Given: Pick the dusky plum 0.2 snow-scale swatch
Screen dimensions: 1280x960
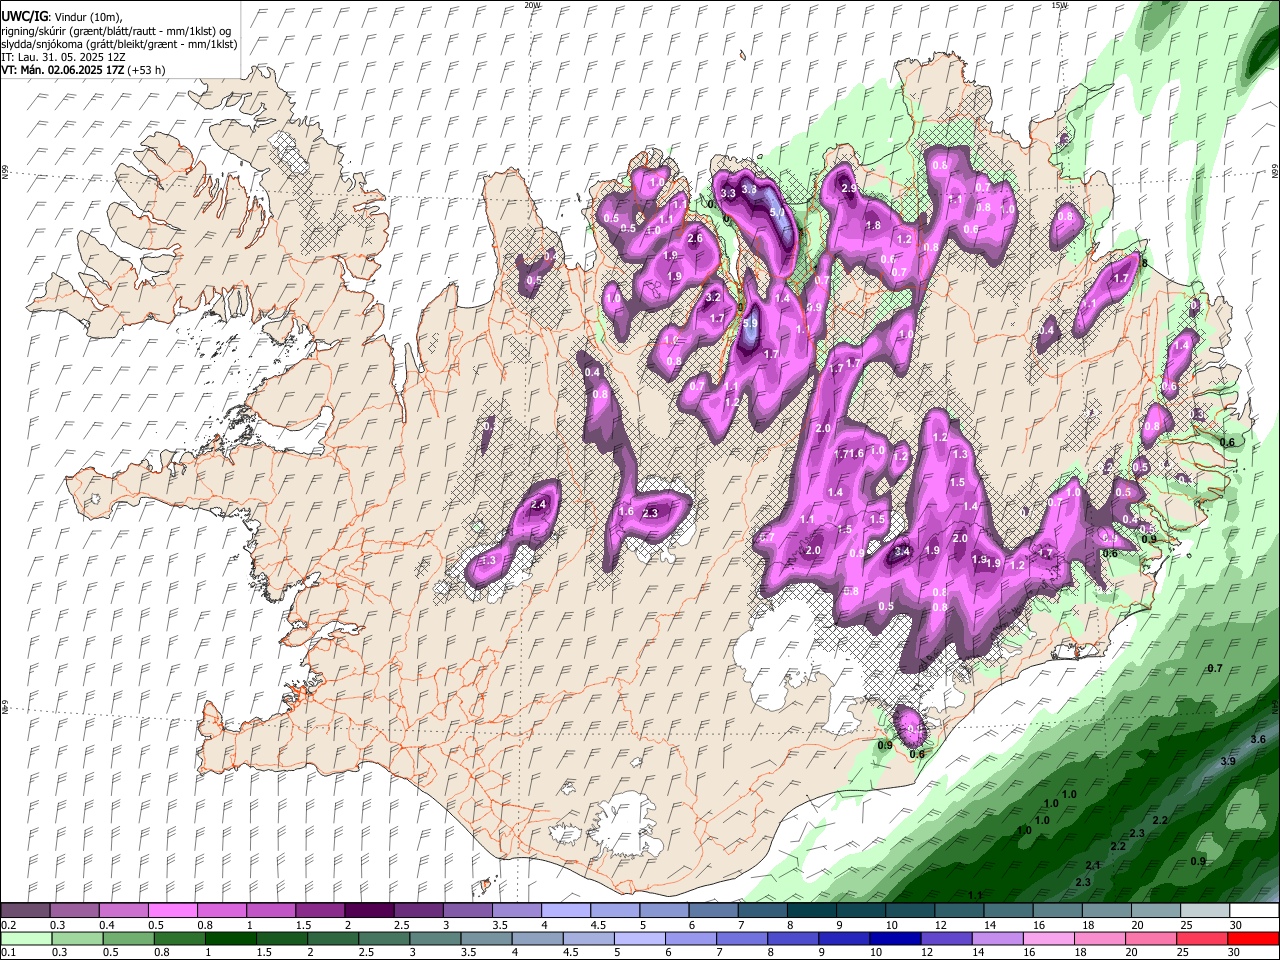Looking at the screenshot, I should 25,911.
